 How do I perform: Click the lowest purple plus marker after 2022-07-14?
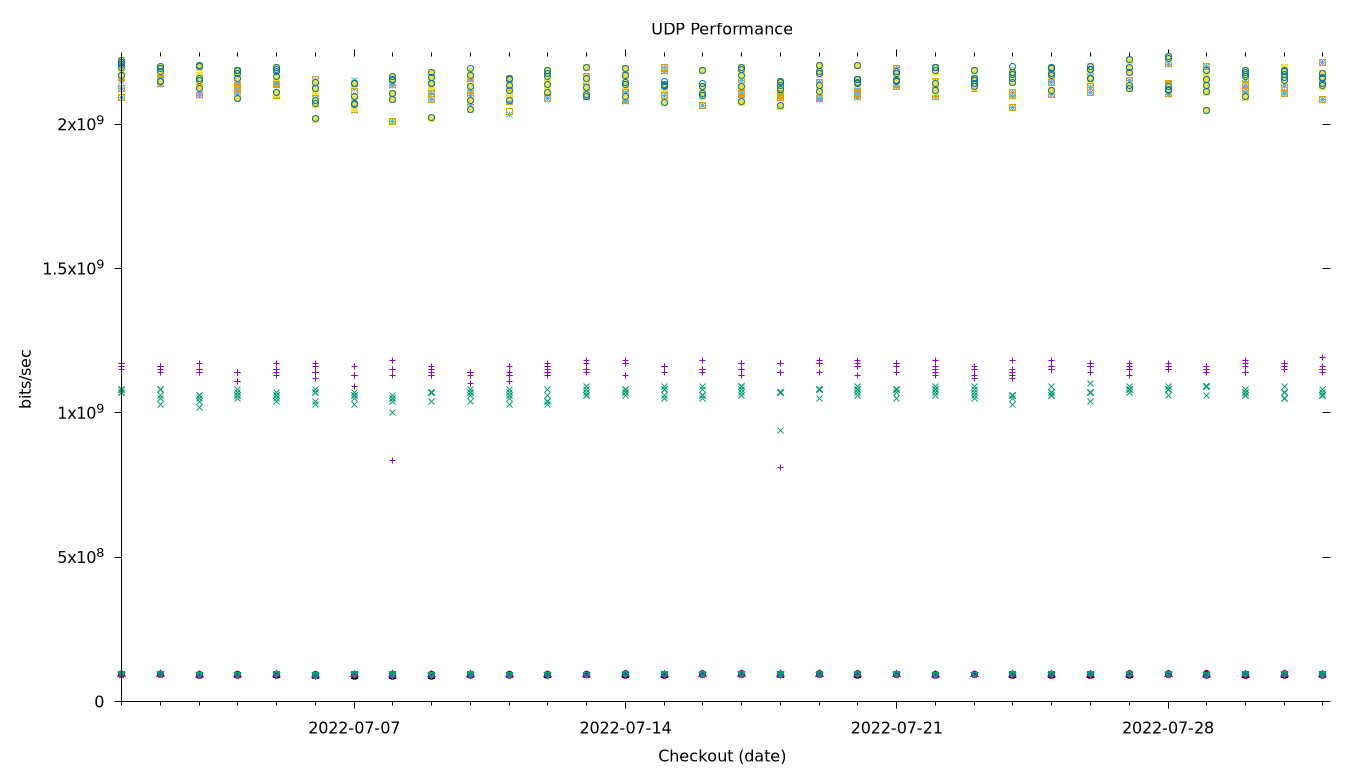coord(780,467)
